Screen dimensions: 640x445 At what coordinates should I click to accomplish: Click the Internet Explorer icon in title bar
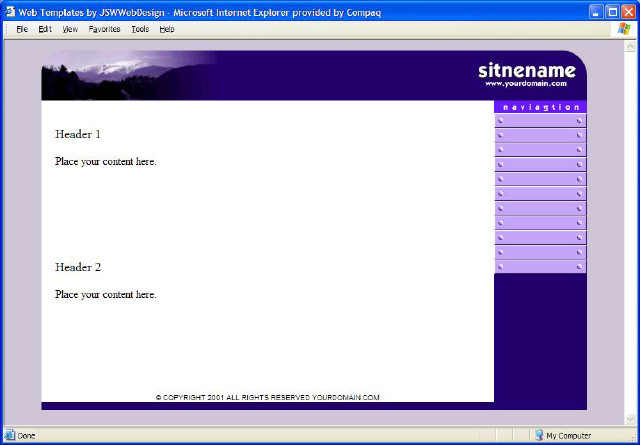(9, 9)
